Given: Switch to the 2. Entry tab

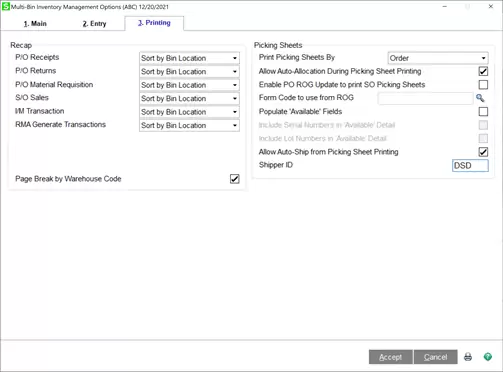Looking at the screenshot, I should [94, 24].
